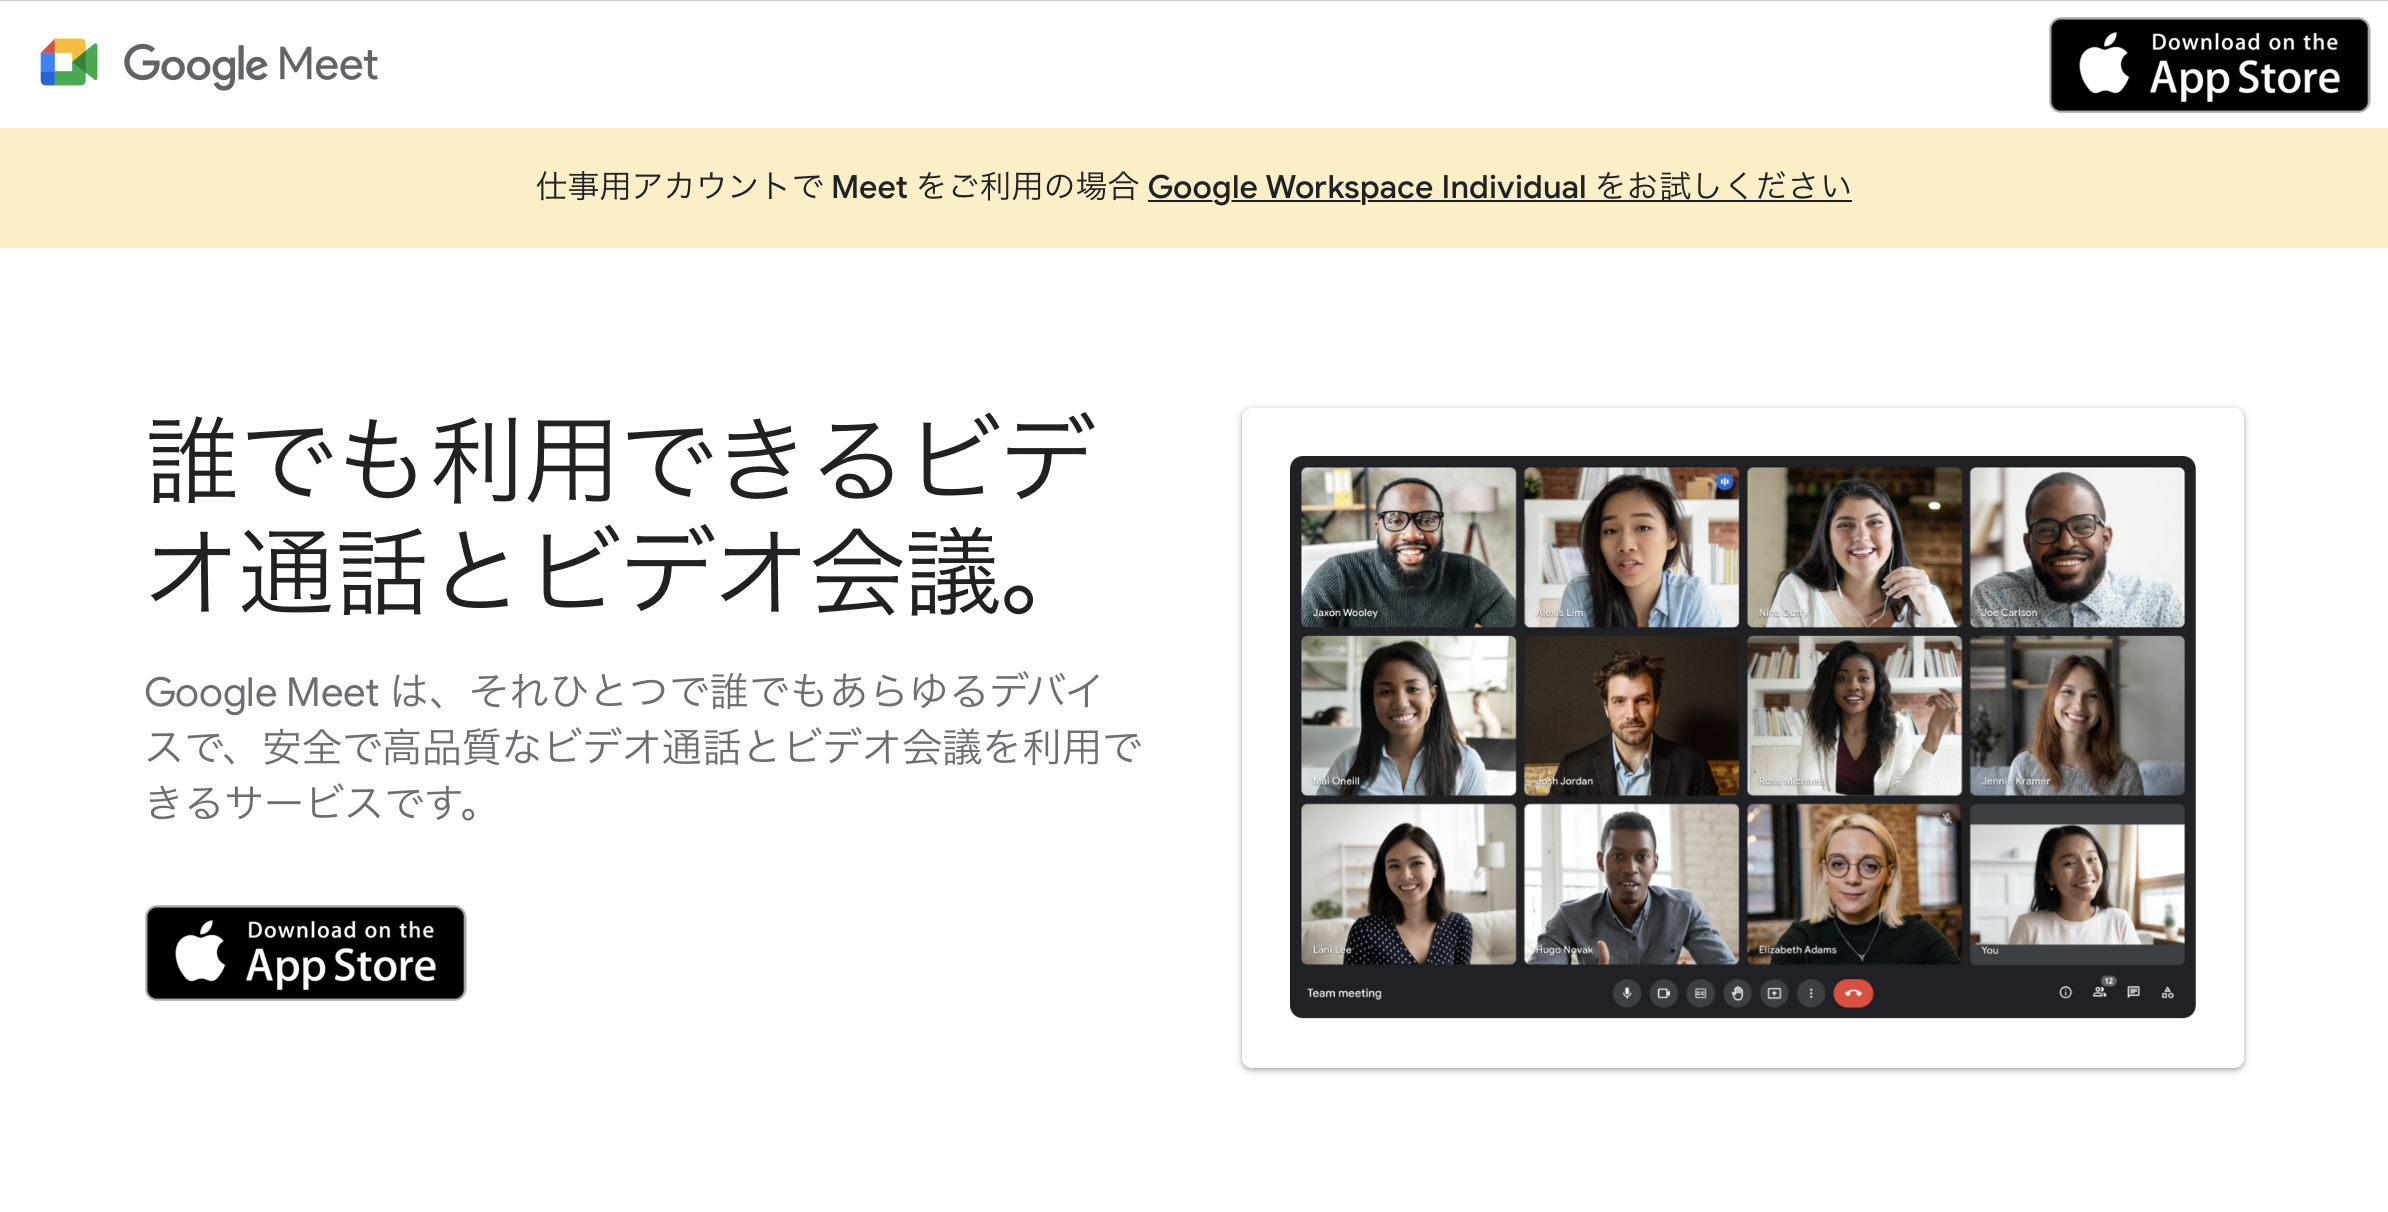Click microphone icon in meeting preview
The image size is (2388, 1212).
[1627, 993]
